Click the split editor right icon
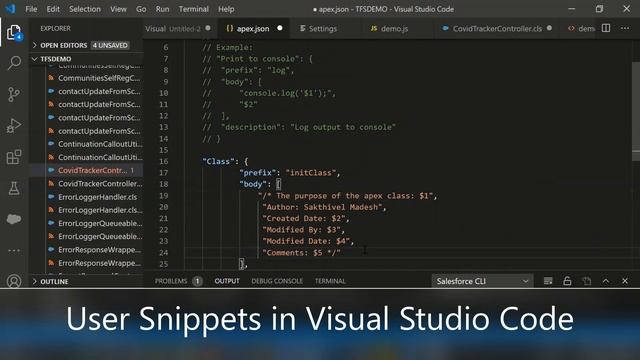640x360 pixels. pos(606,28)
